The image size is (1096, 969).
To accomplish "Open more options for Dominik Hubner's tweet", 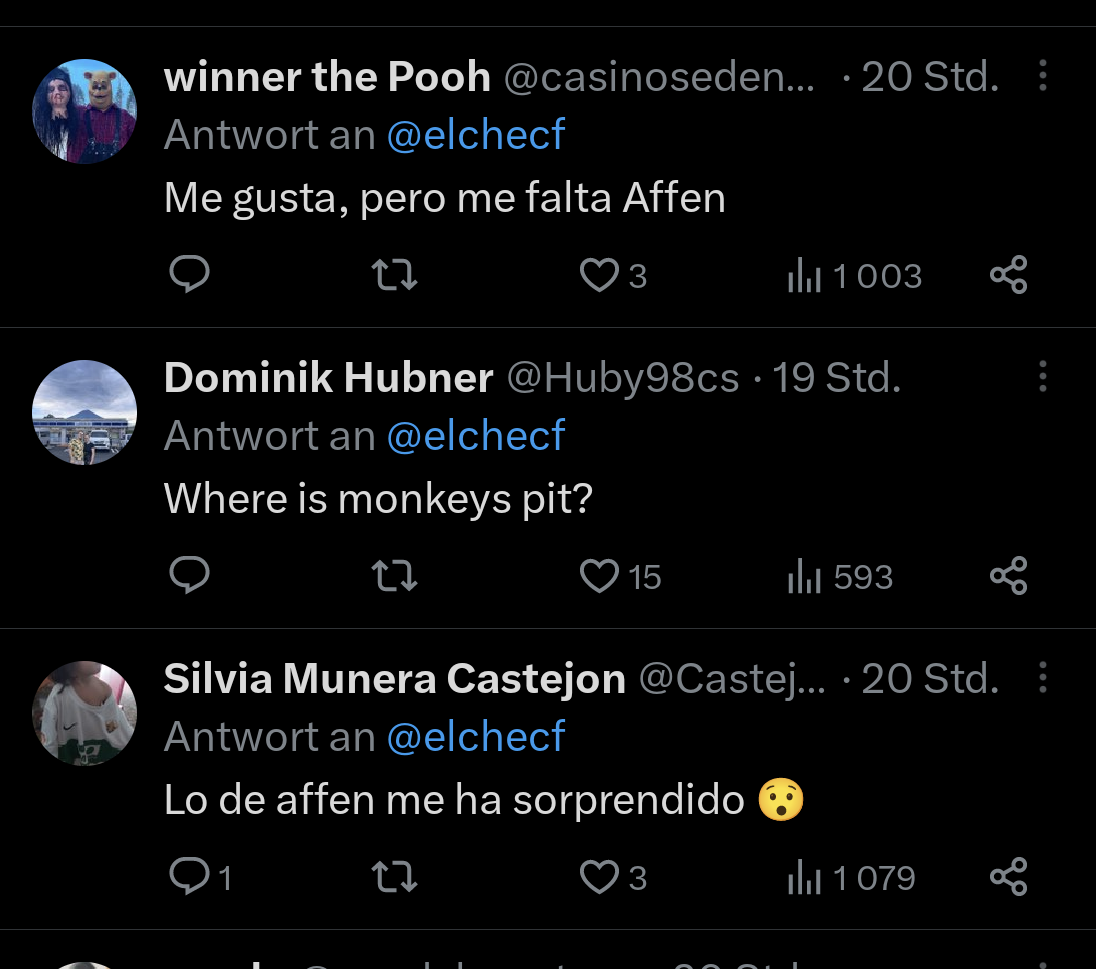I will 1043,377.
